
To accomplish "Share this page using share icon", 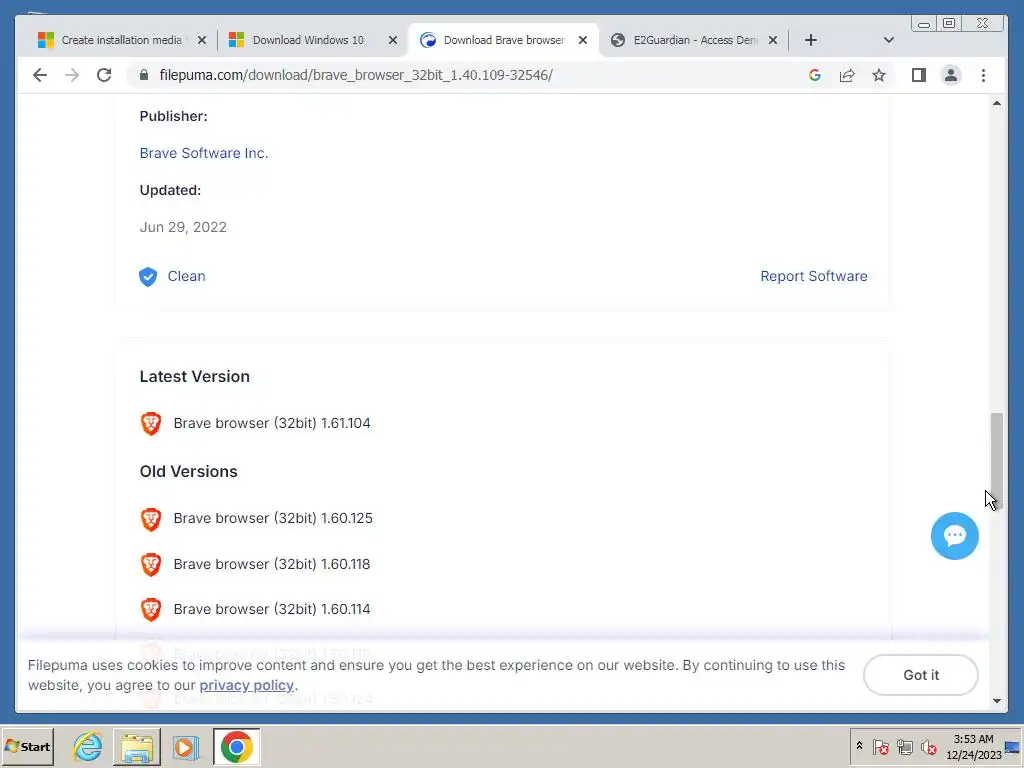I will 847,75.
